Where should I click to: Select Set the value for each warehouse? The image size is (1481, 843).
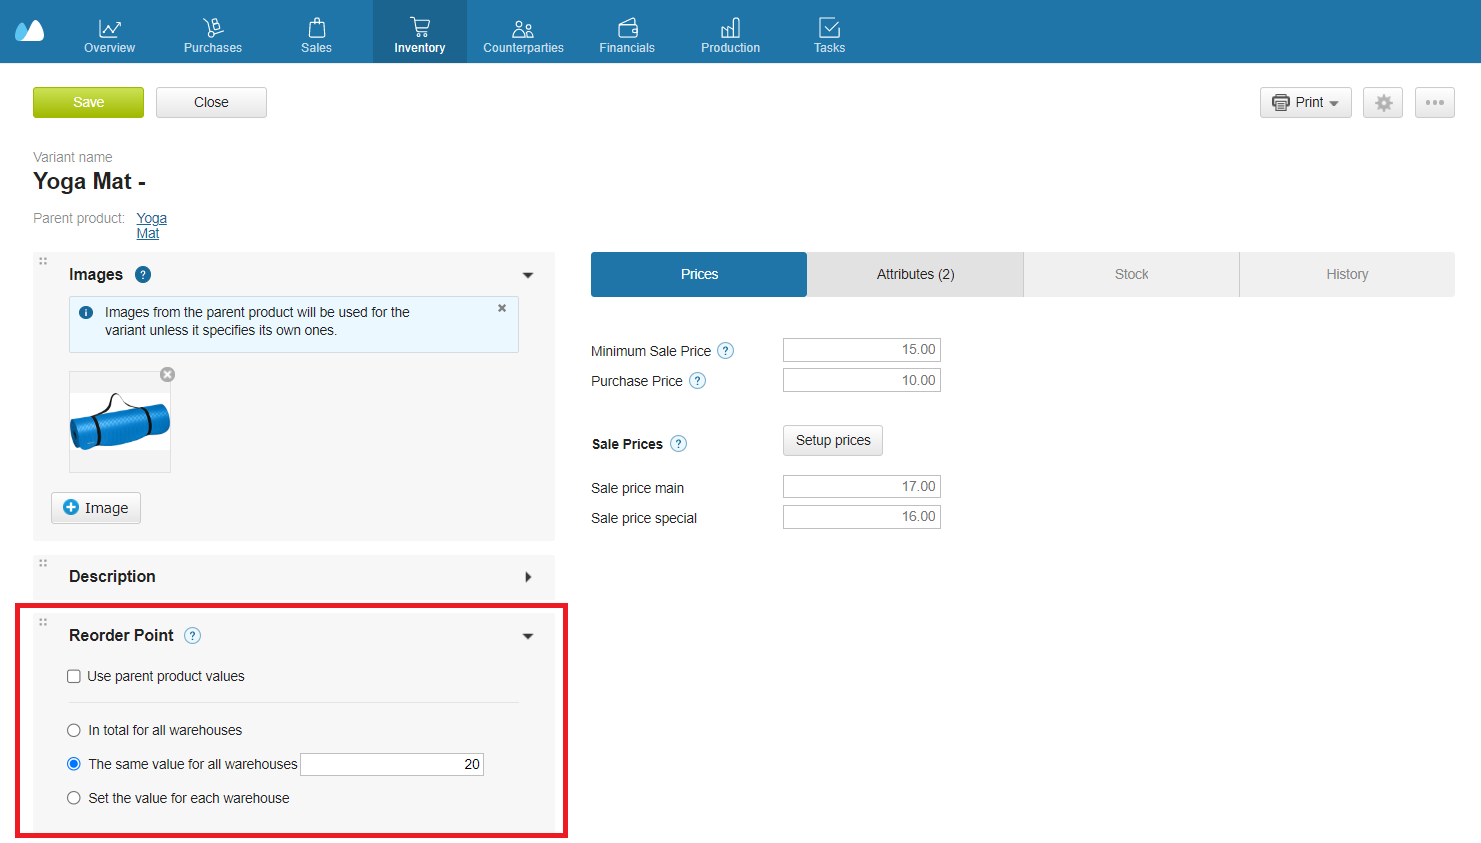click(x=74, y=798)
